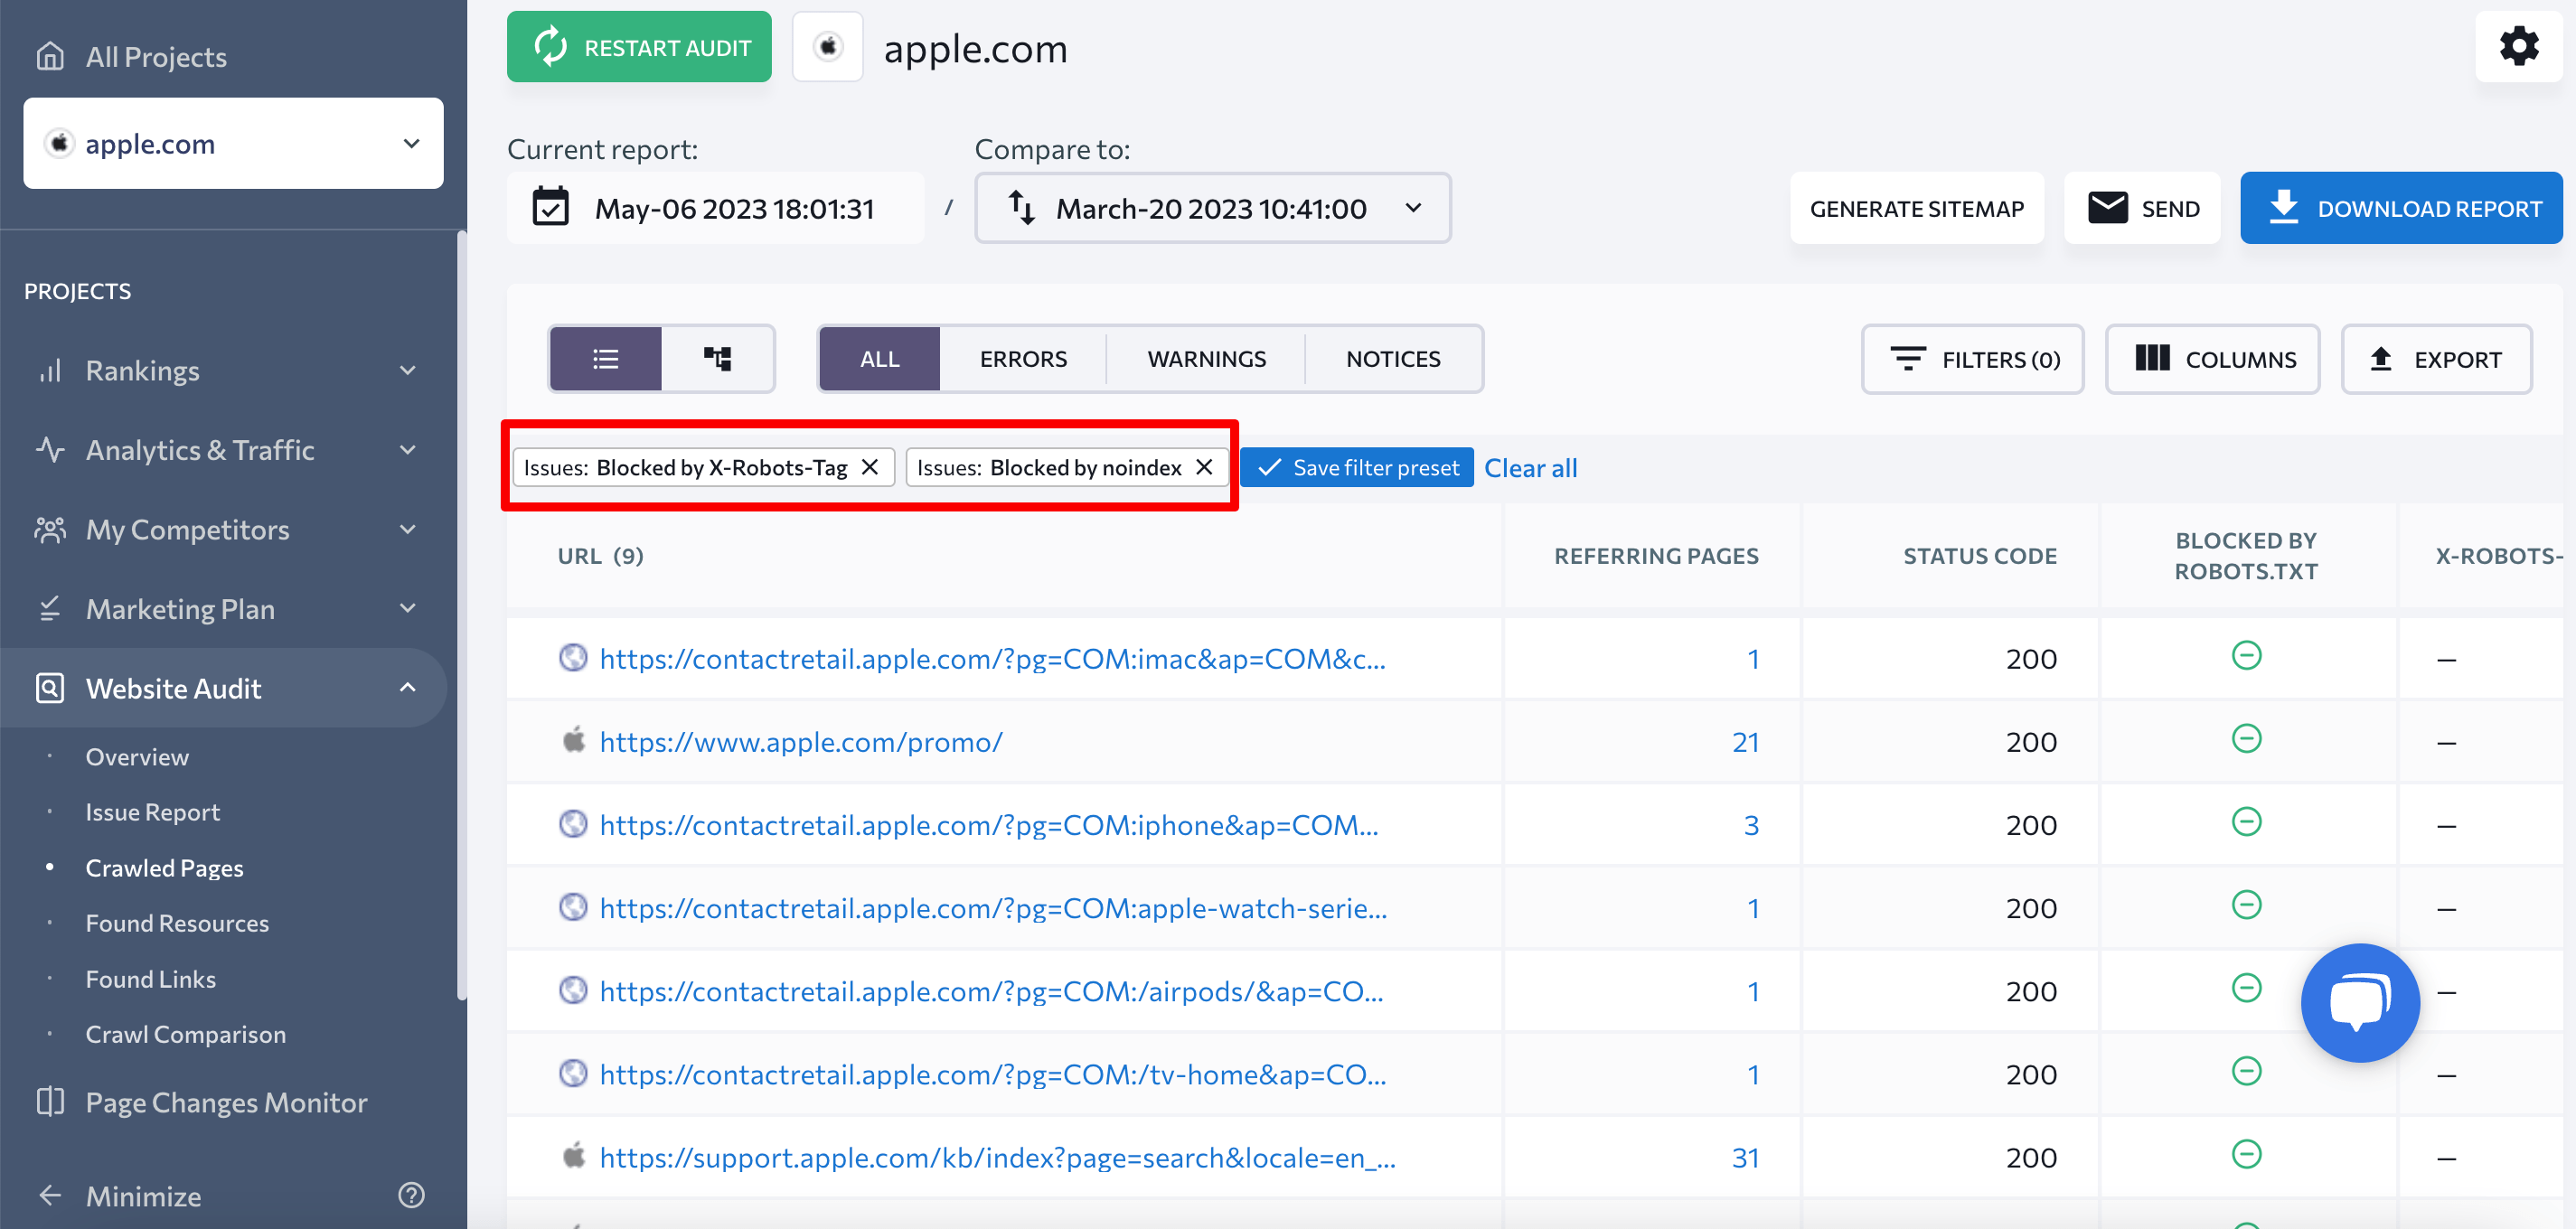
Task: Click the My Competitors people icon
Action: point(50,529)
